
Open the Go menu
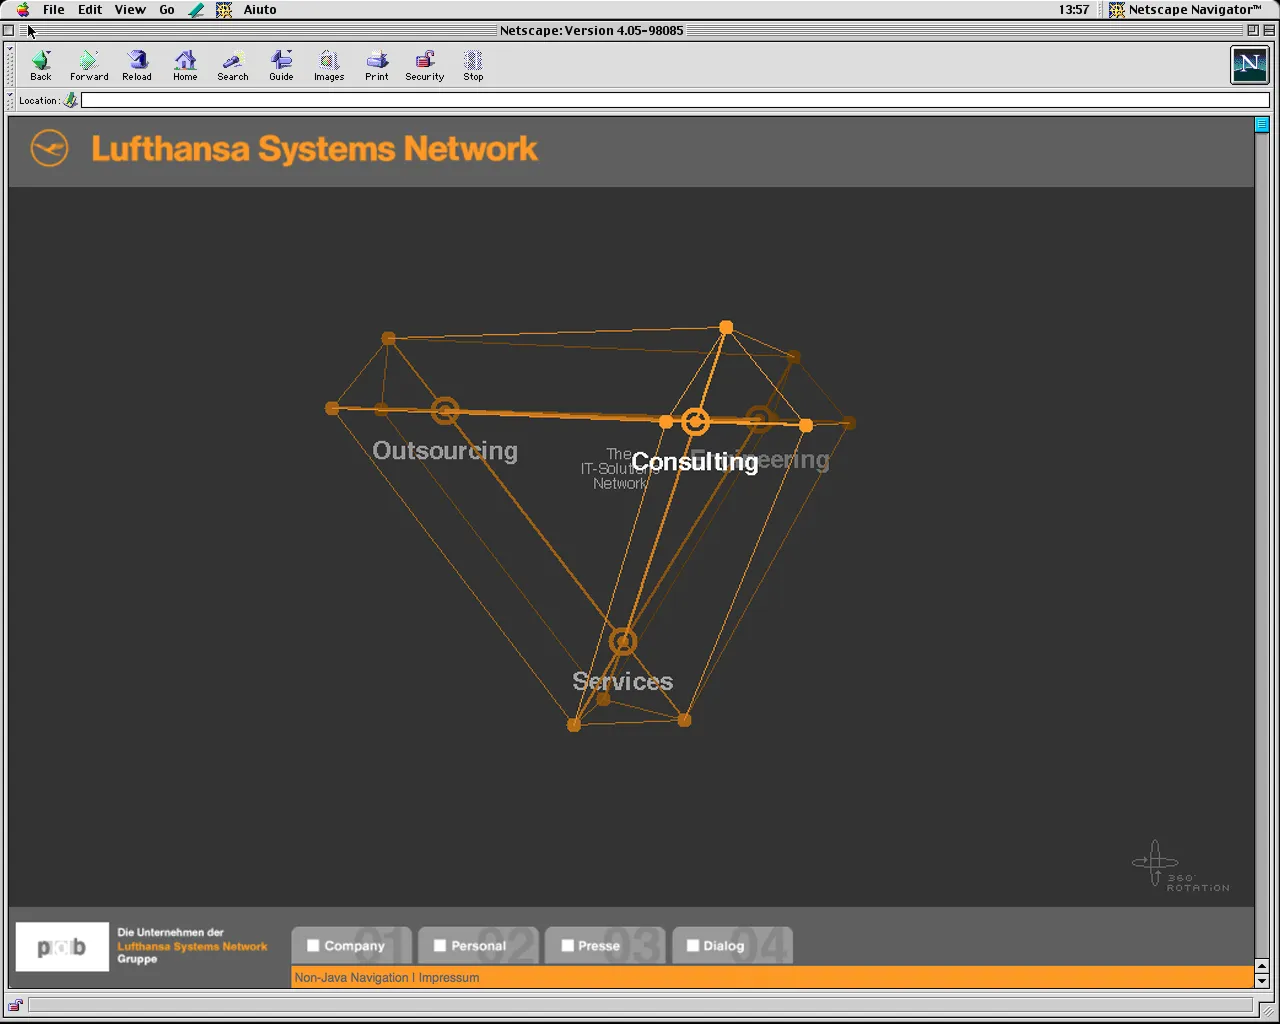167,10
